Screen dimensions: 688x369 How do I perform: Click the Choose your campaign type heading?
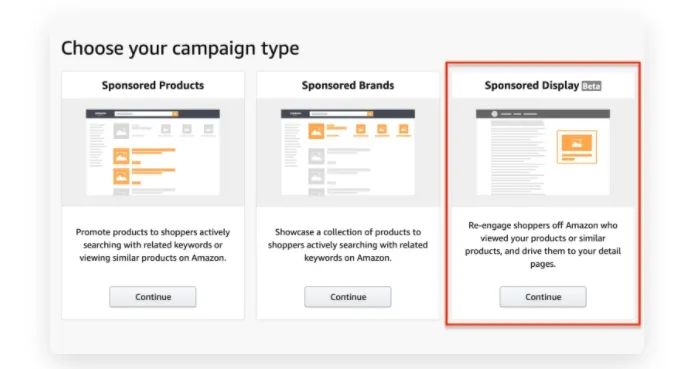tap(180, 48)
